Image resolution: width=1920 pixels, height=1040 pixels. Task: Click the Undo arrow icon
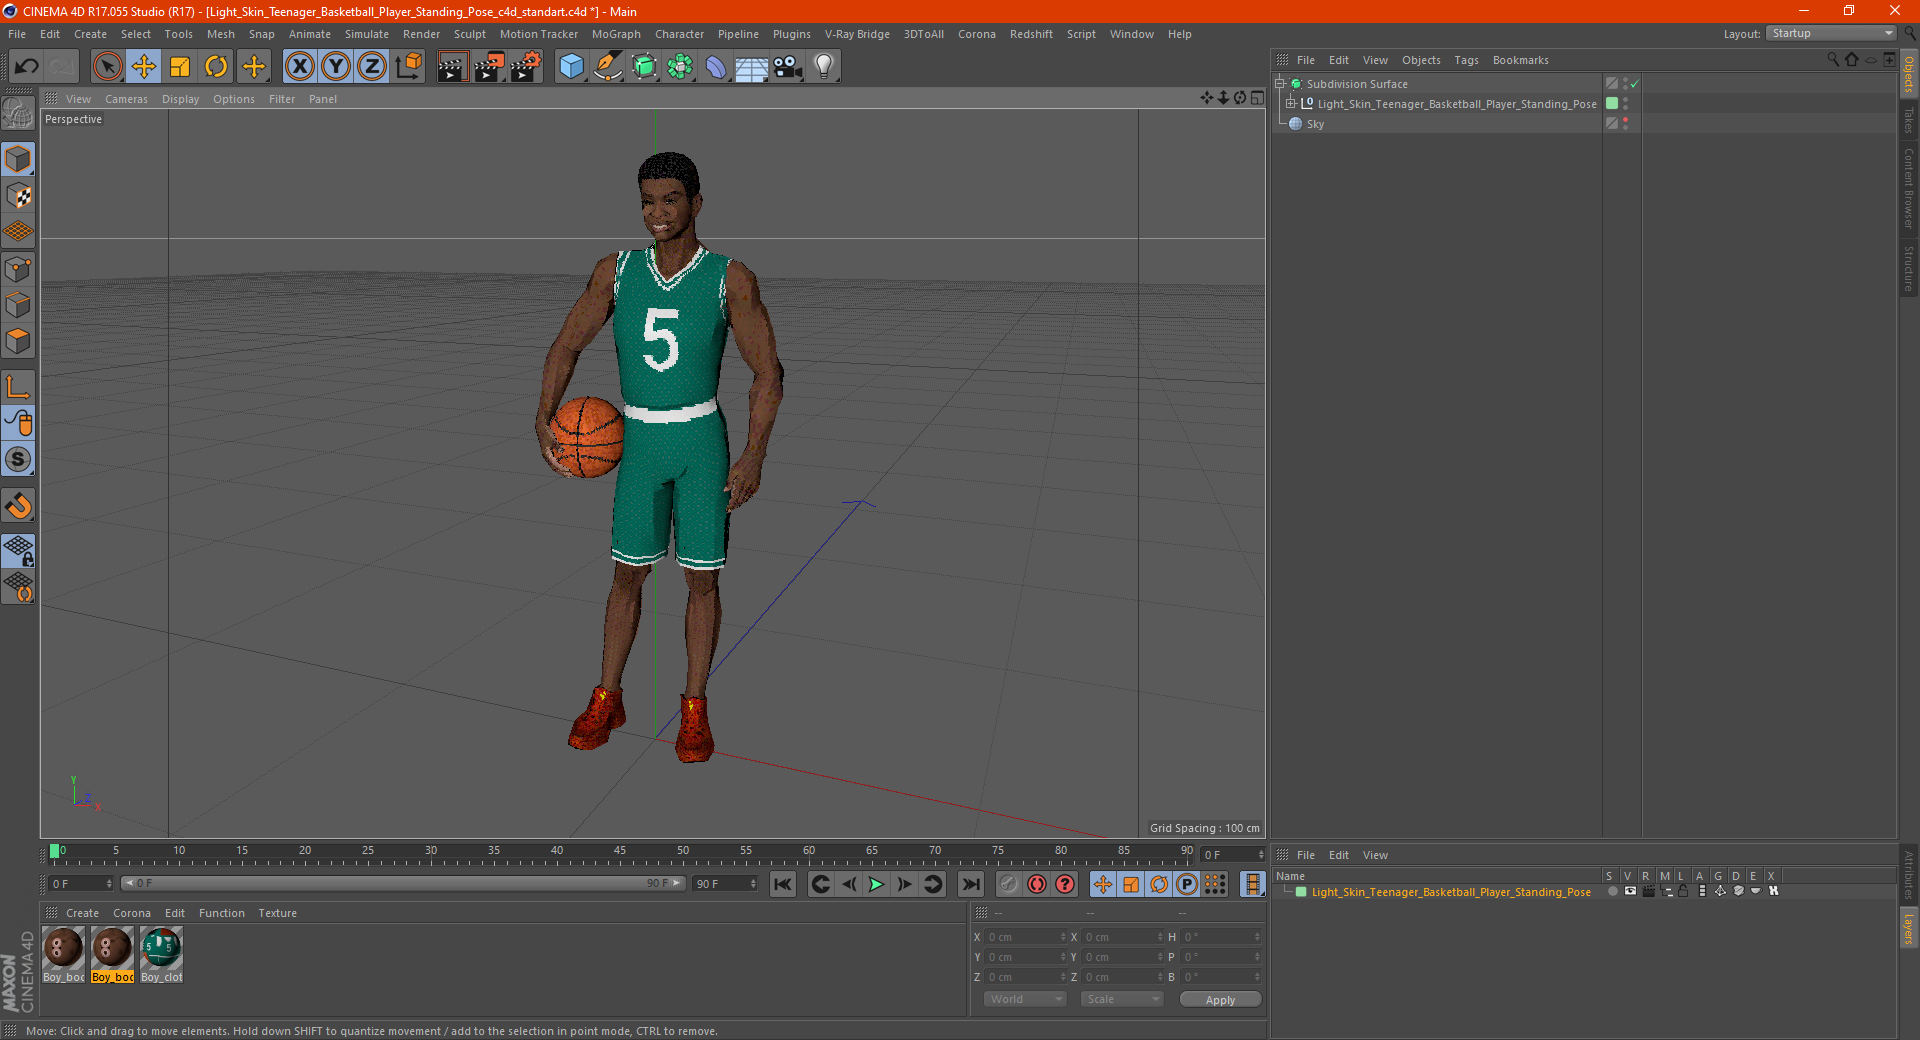coord(27,67)
